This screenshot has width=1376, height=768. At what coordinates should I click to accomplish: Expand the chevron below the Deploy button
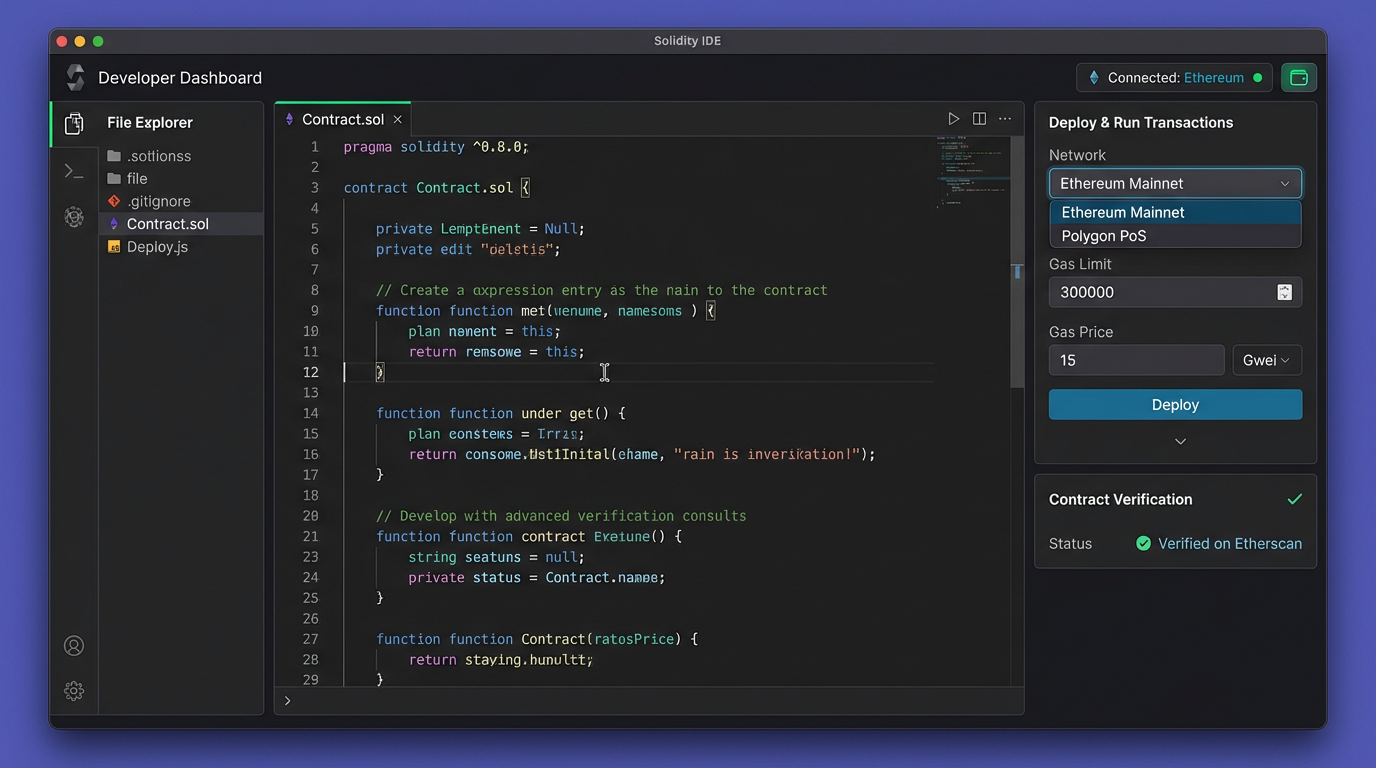1180,441
